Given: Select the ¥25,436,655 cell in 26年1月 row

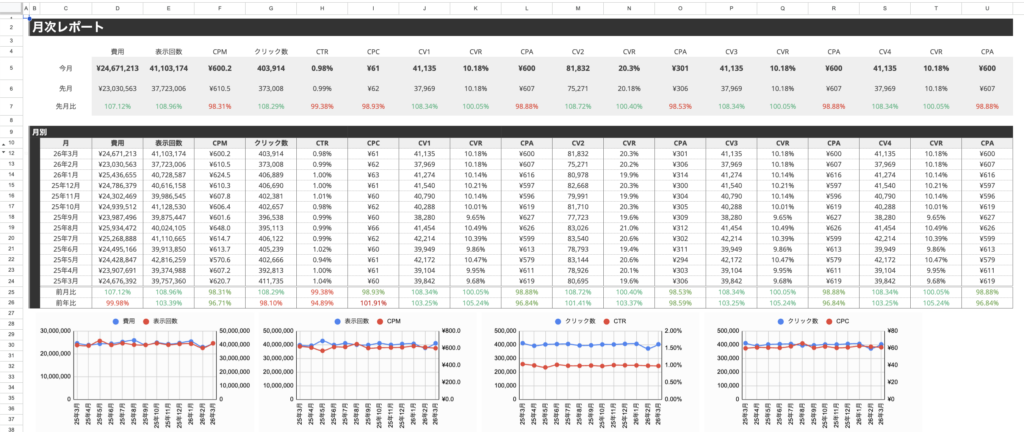Looking at the screenshot, I should tap(117, 175).
